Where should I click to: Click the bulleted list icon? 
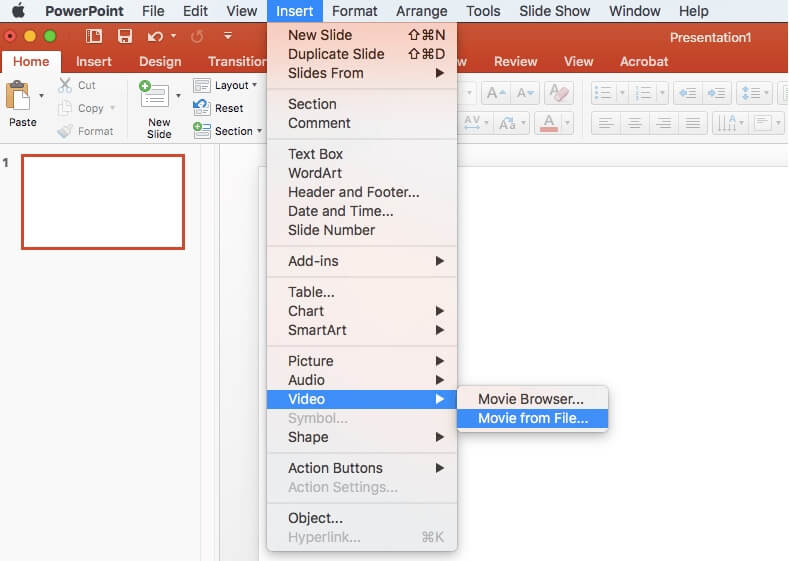[x=603, y=93]
